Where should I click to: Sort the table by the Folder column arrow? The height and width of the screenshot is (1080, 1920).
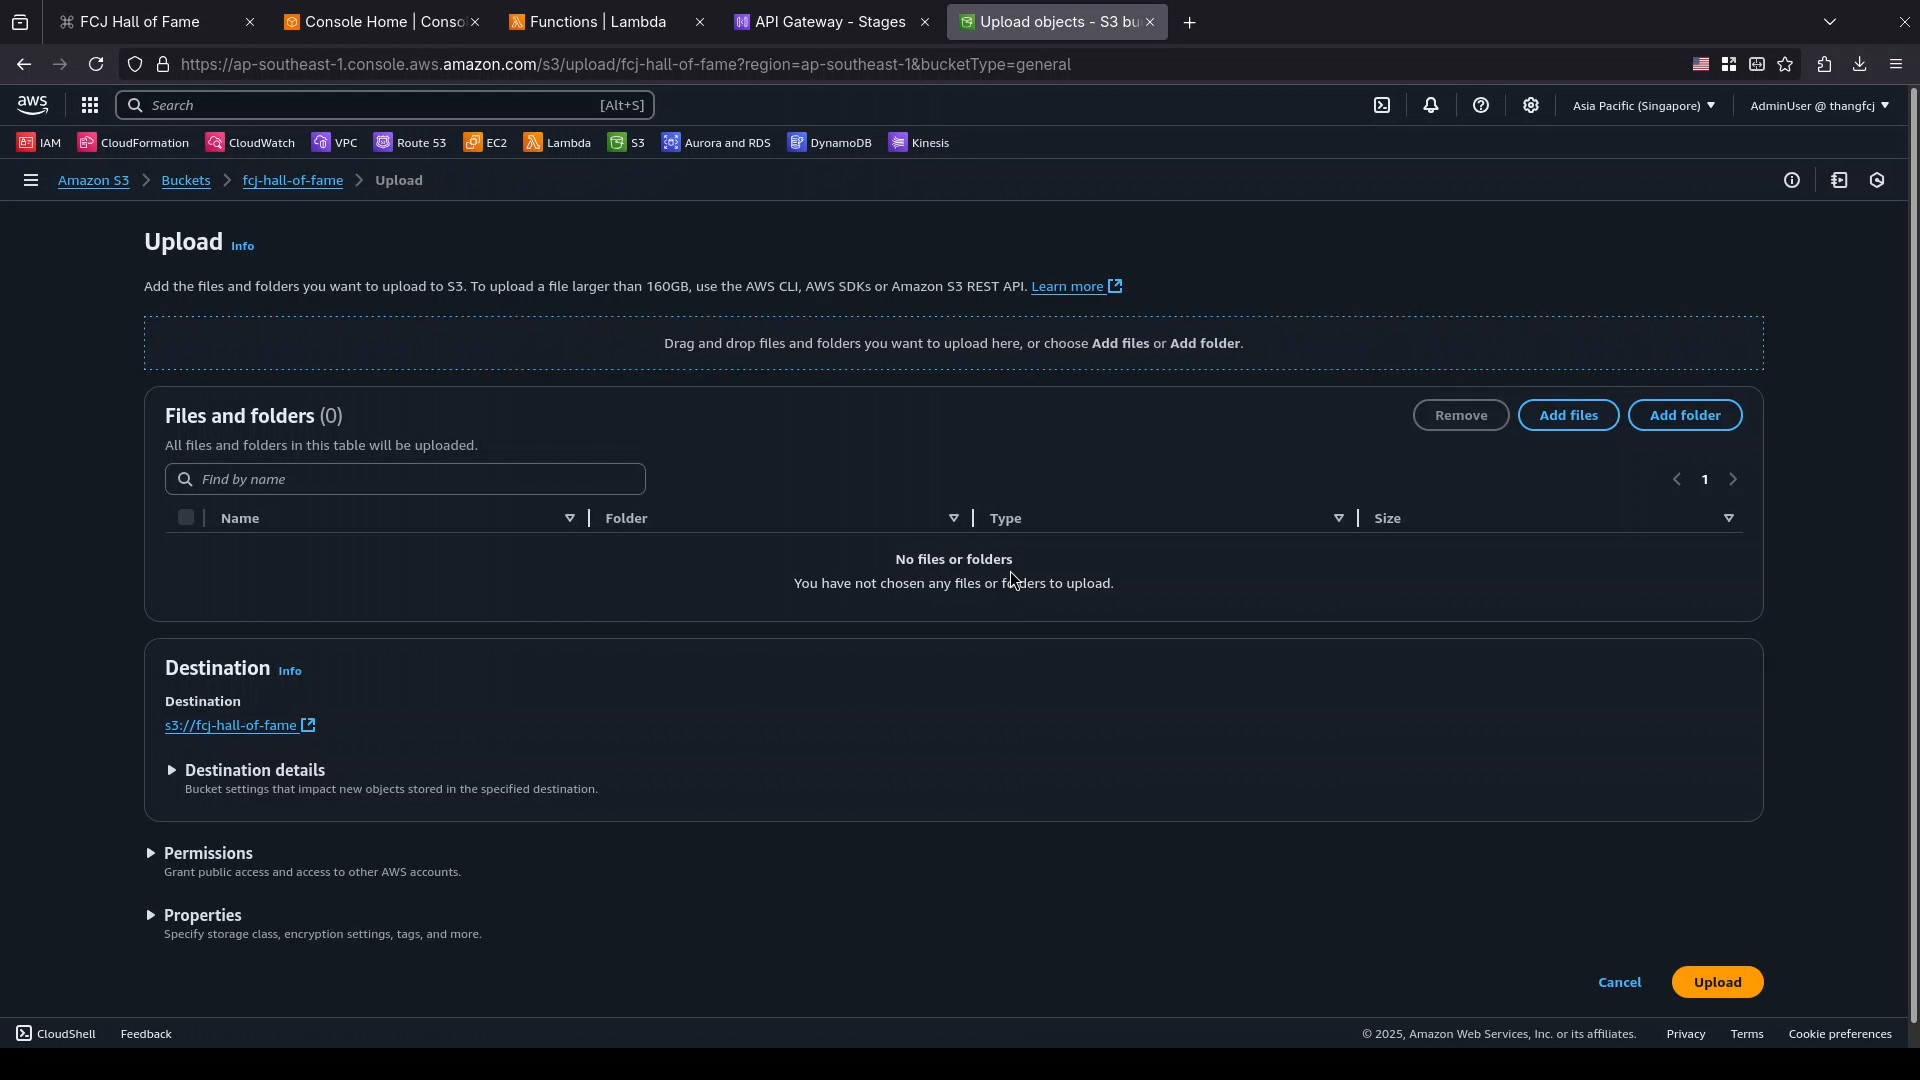[x=954, y=518]
